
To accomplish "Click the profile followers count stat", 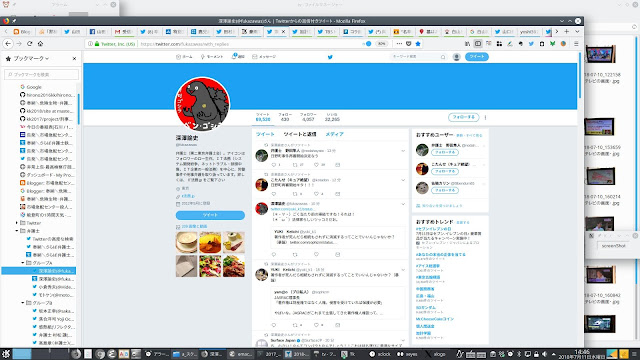I will pyautogui.click(x=308, y=117).
